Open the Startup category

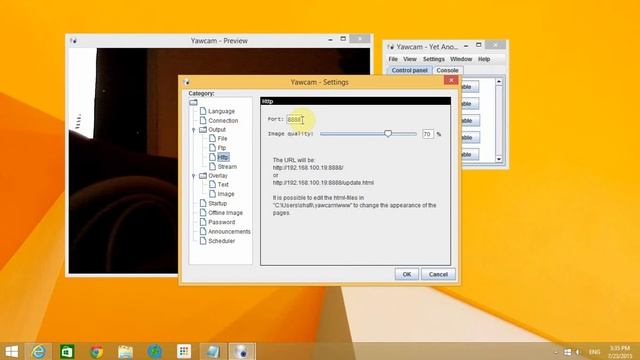[x=217, y=203]
